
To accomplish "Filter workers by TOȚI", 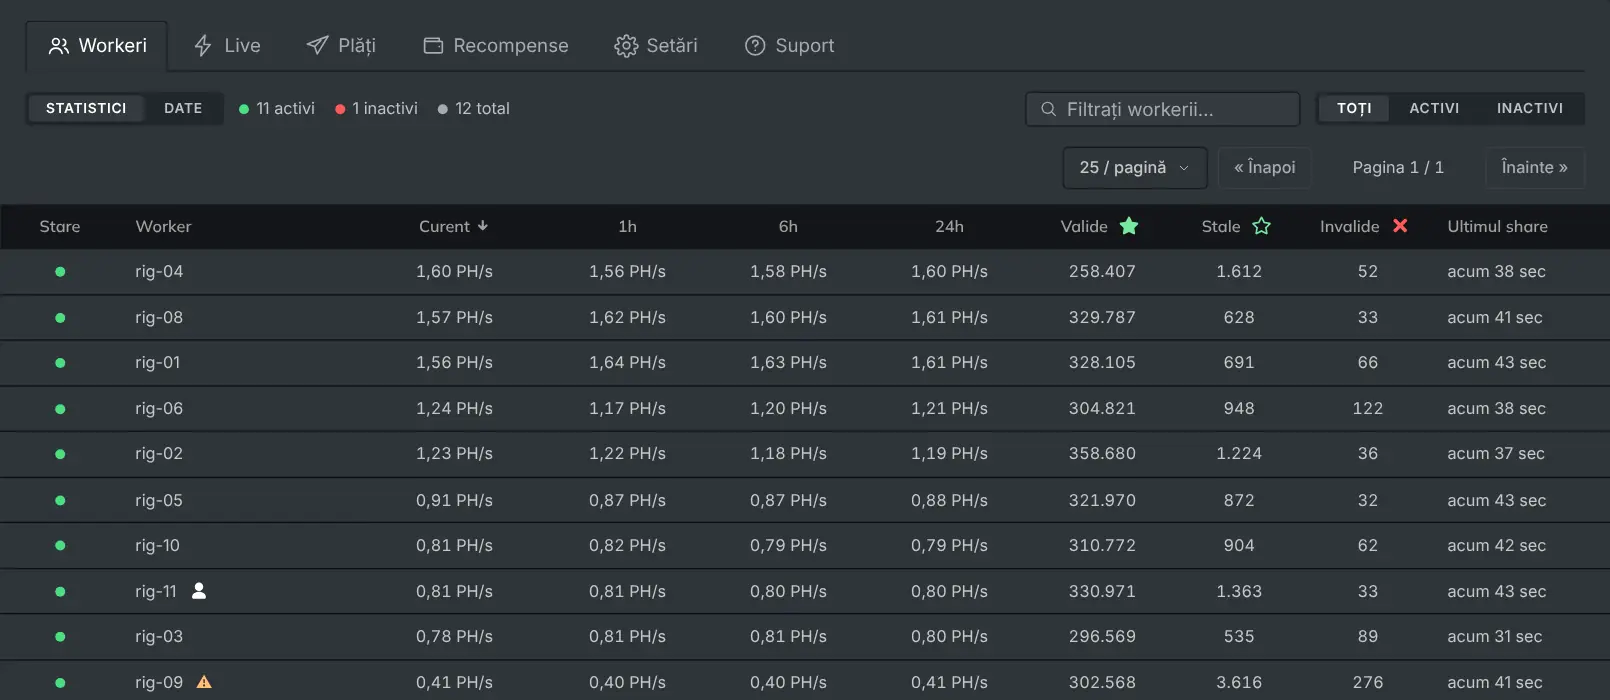I will (1354, 108).
